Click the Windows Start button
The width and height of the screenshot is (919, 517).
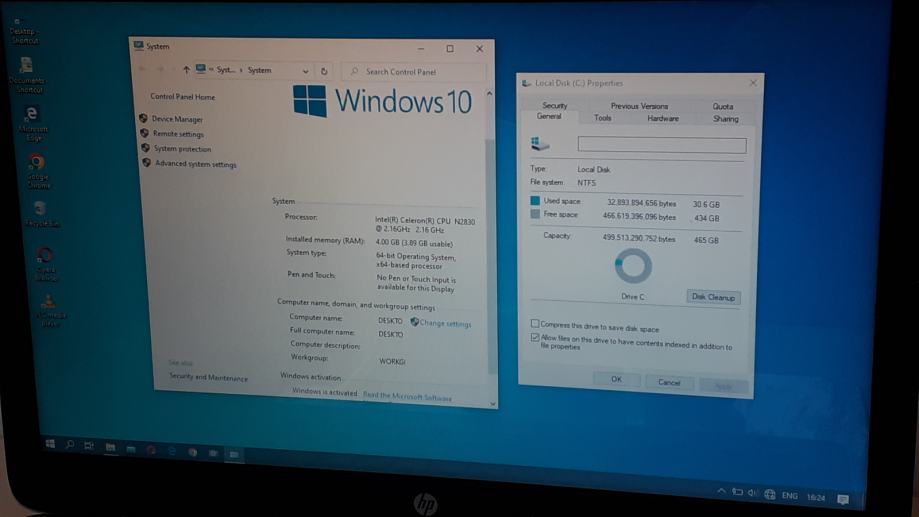point(50,444)
